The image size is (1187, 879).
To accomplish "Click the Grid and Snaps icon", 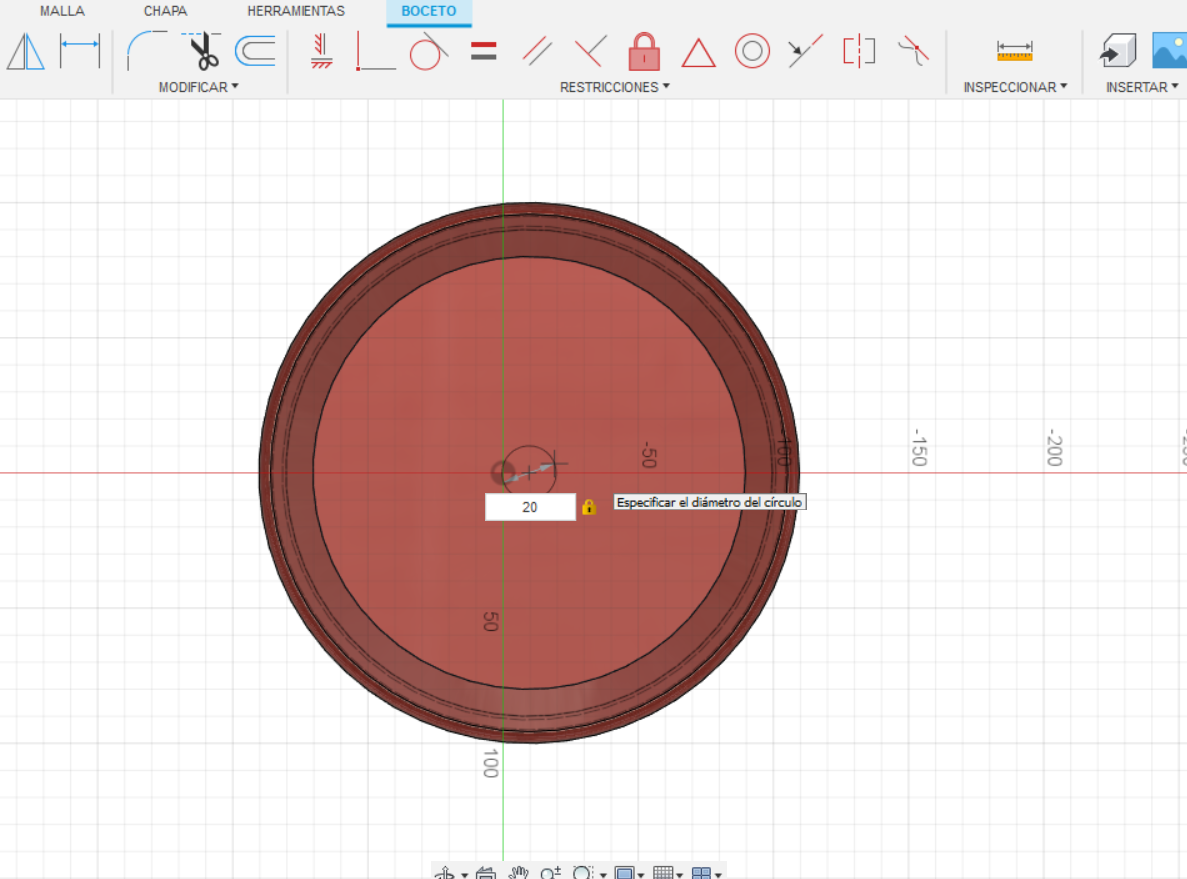I will [x=663, y=873].
